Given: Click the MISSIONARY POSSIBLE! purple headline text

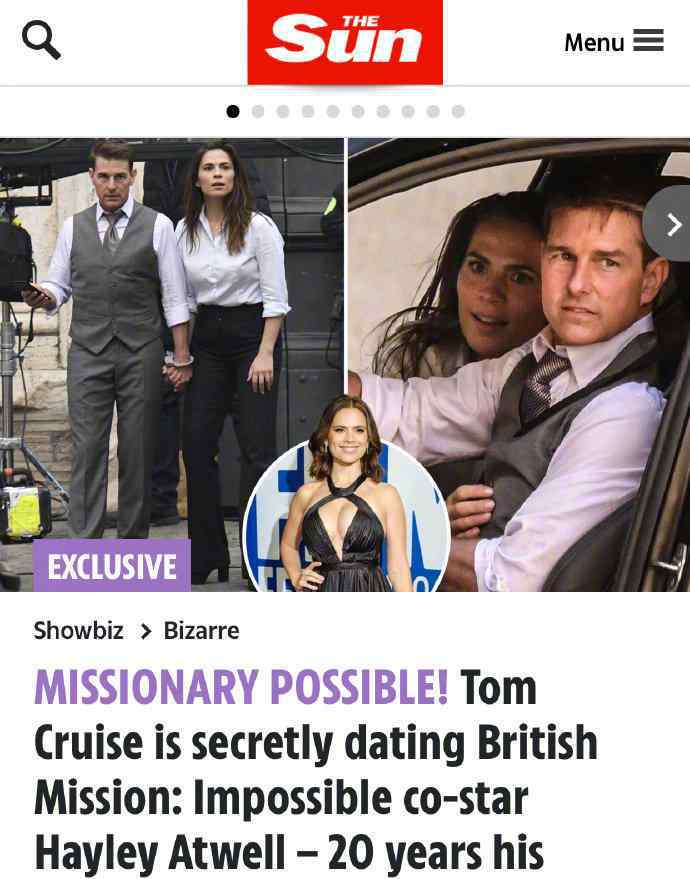Looking at the screenshot, I should click(241, 687).
